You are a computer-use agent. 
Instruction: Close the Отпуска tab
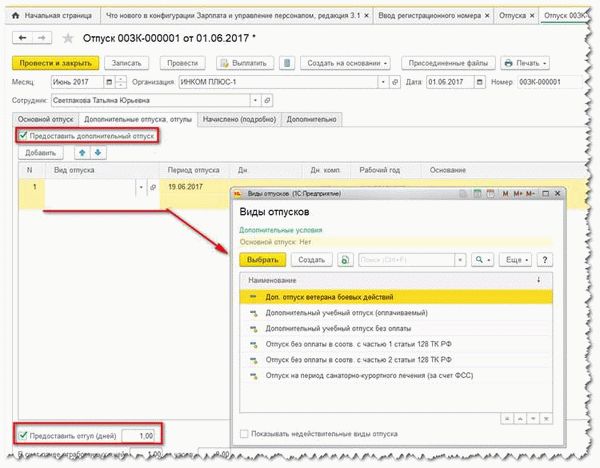532,16
